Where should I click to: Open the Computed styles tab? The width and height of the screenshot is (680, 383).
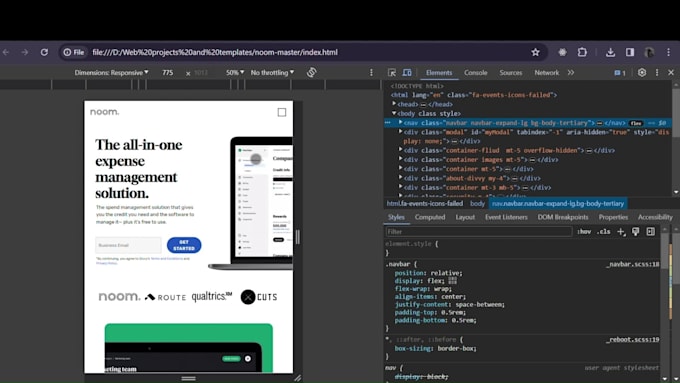tap(430, 217)
